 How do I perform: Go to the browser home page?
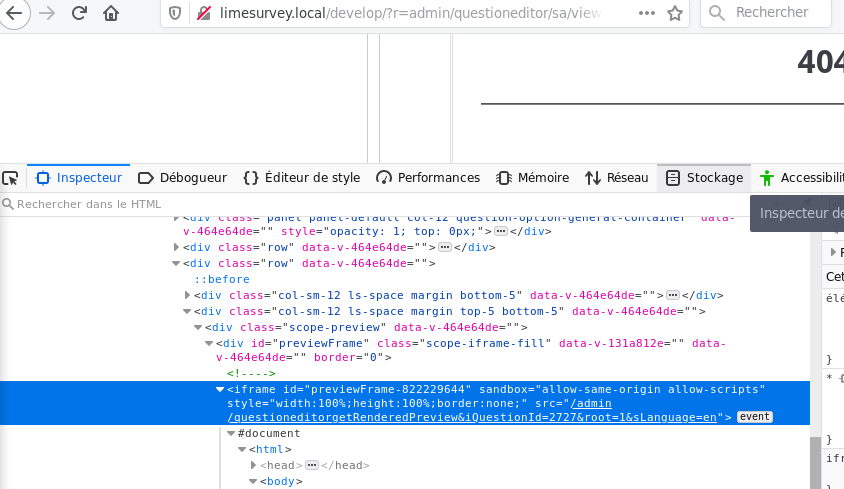(x=110, y=13)
